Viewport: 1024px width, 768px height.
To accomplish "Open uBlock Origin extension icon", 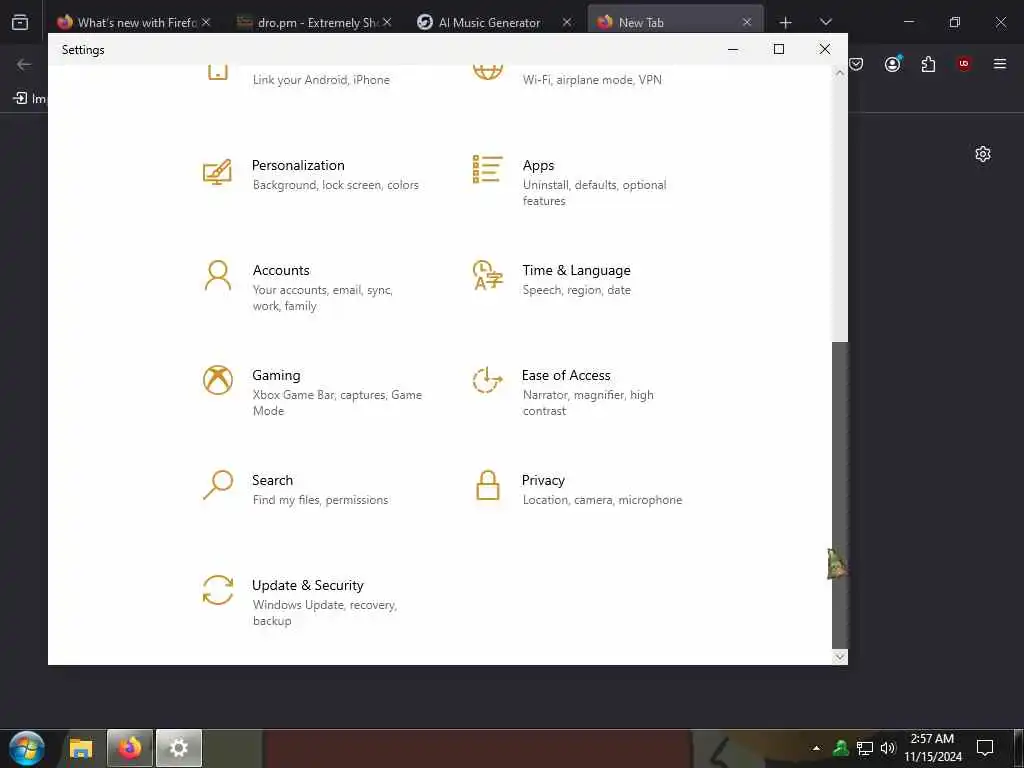I will (x=963, y=64).
